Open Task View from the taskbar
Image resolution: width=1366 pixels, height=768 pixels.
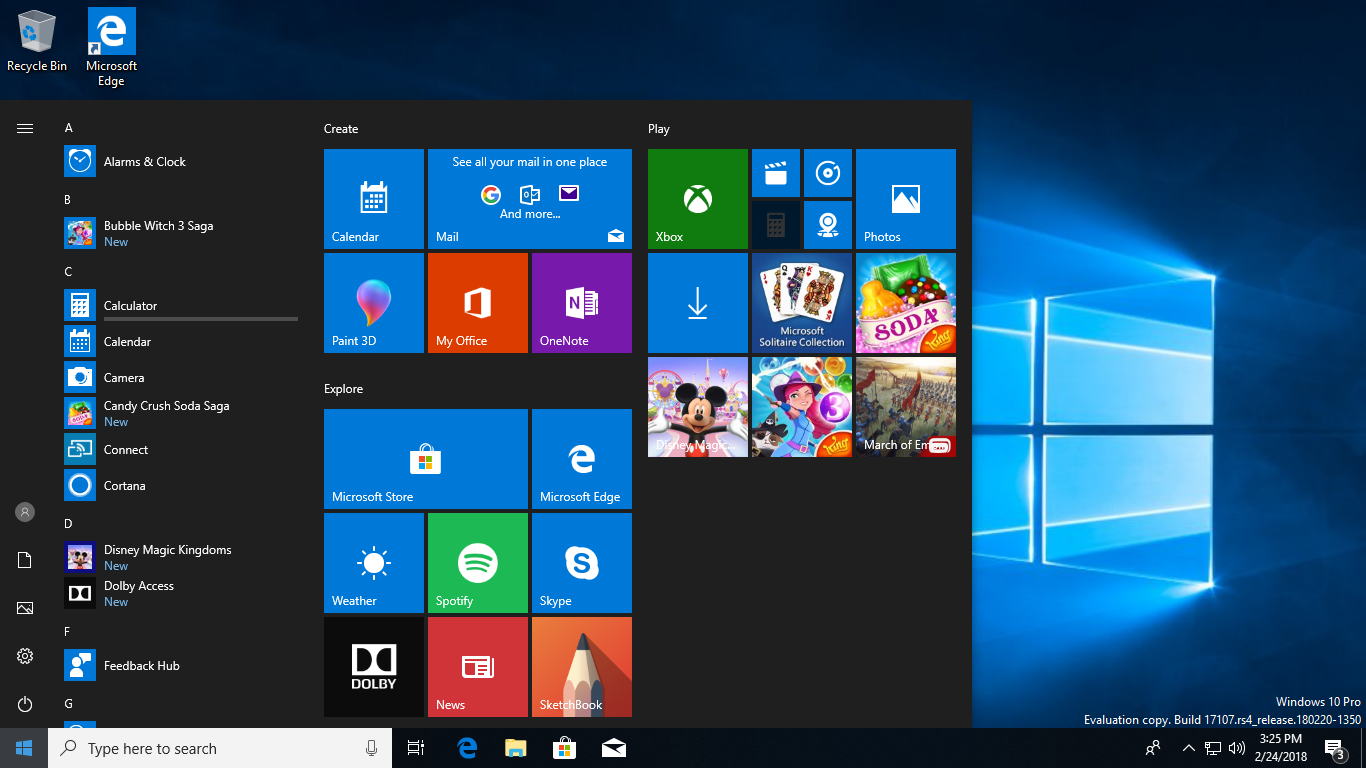(416, 748)
